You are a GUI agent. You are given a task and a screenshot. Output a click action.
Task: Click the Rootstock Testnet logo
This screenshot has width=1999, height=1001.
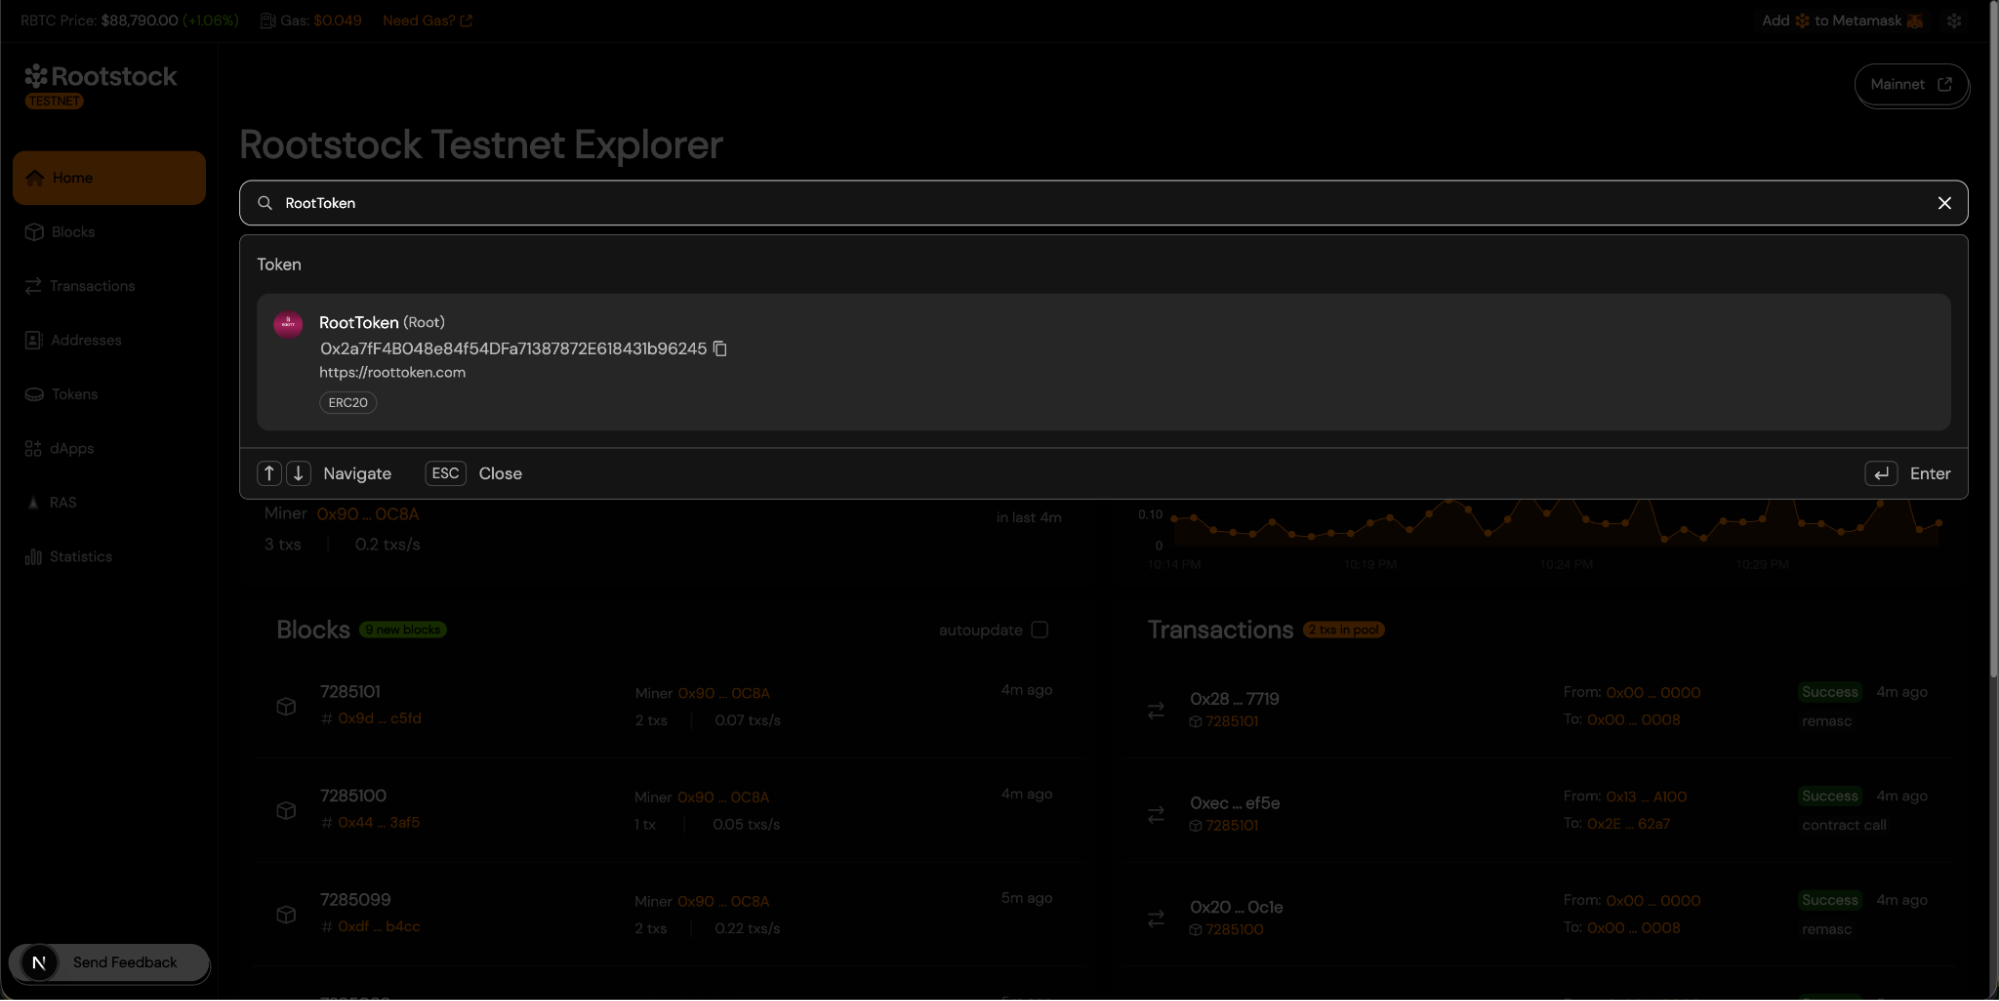[100, 85]
